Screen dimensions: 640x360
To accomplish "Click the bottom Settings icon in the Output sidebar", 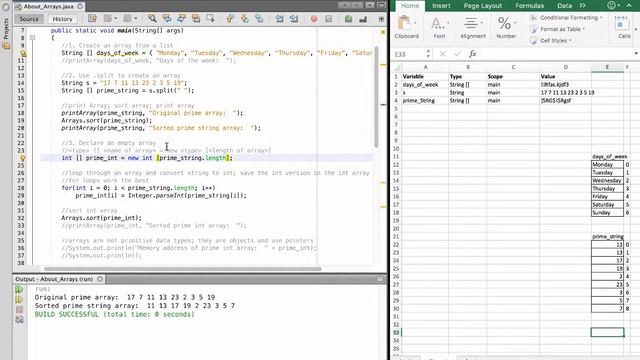I will pos(19,320).
